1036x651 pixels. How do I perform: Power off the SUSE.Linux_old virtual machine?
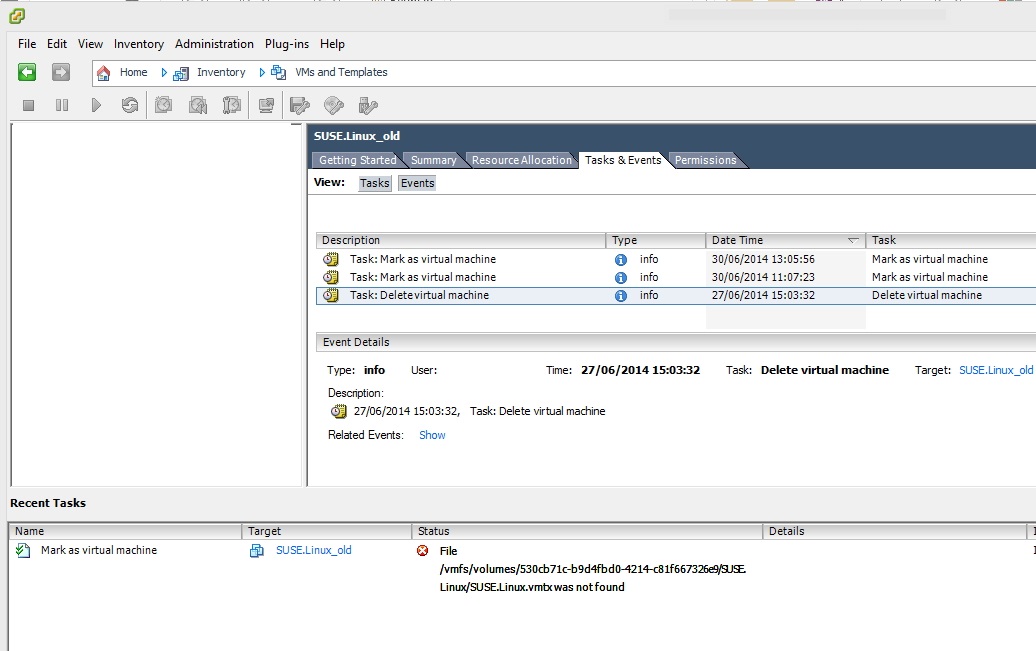coord(28,104)
